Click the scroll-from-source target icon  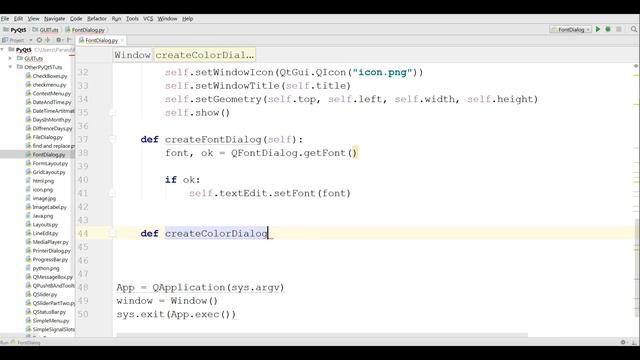pos(39,40)
